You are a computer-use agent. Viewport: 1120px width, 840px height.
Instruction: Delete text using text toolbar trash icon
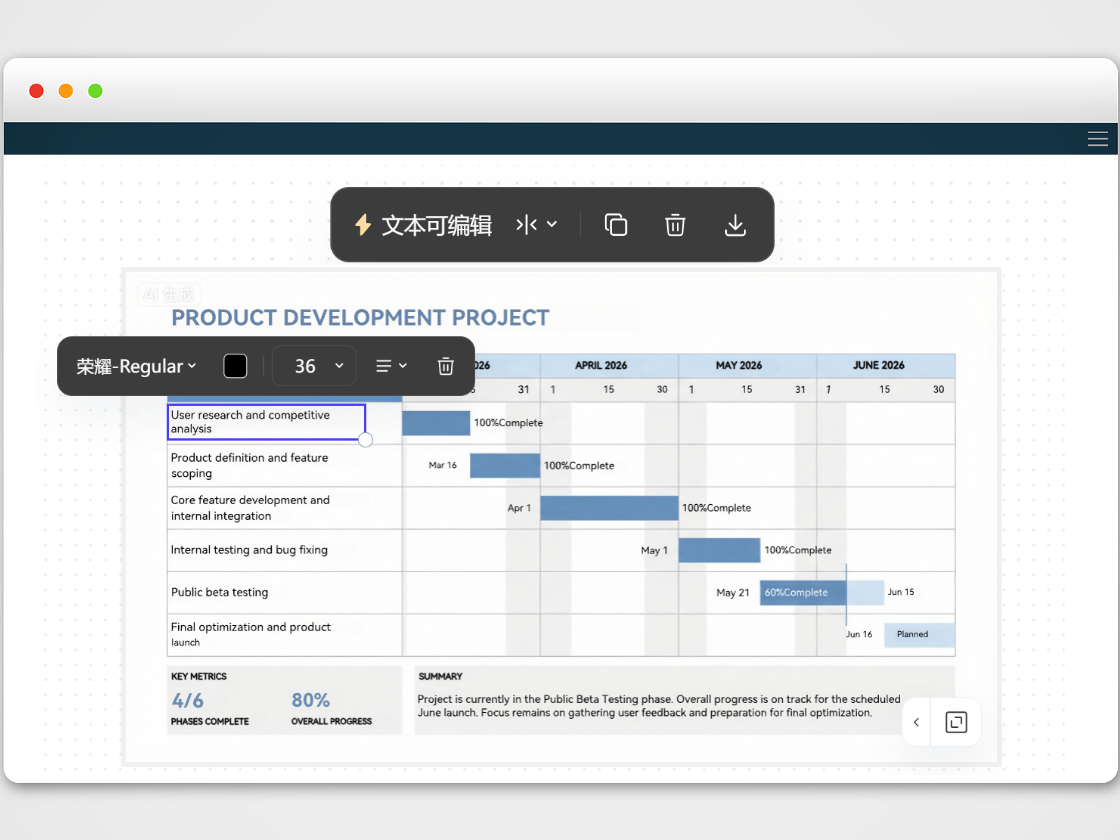446,366
